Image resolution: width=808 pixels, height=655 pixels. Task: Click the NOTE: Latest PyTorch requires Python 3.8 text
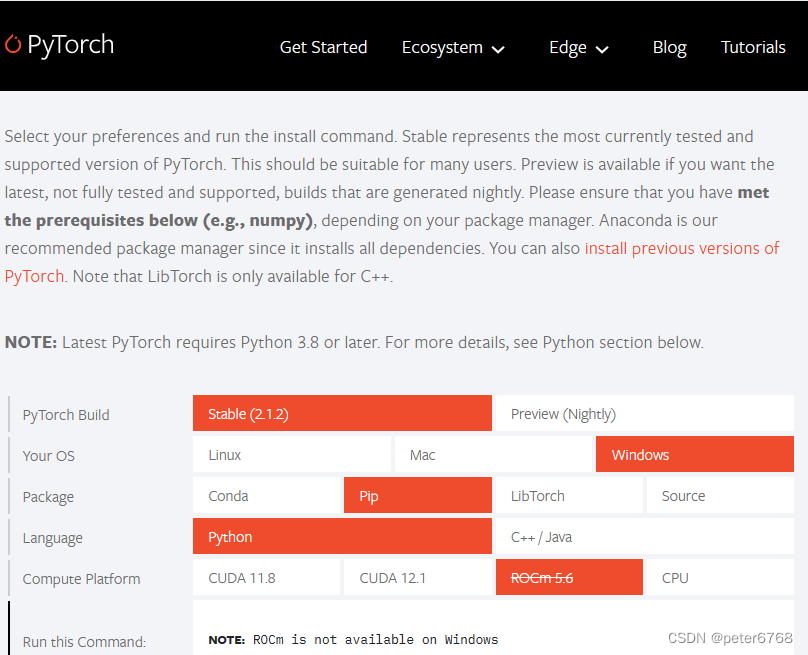coord(354,343)
